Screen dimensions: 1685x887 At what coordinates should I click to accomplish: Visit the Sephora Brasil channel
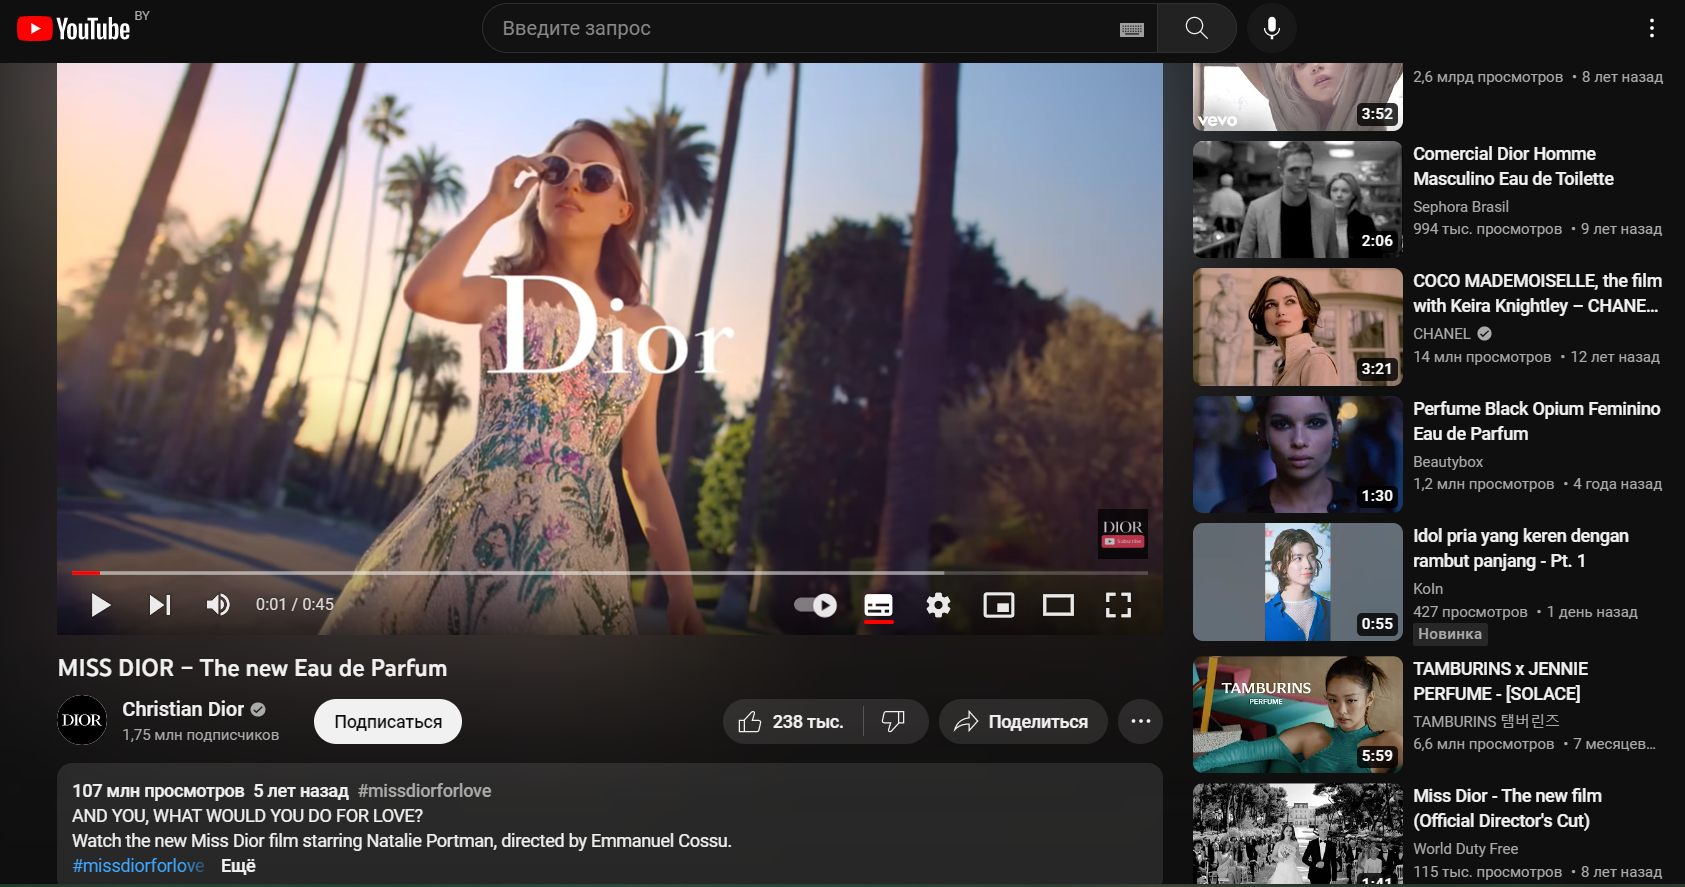[1461, 207]
